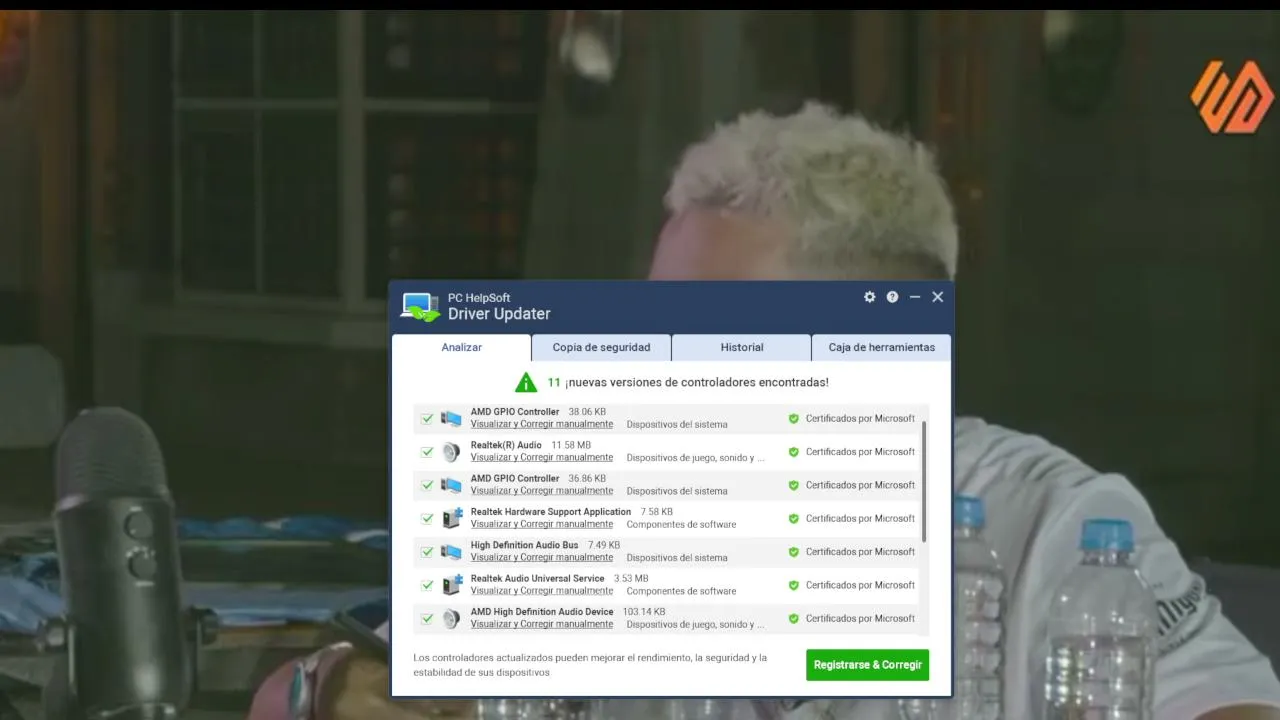Click shield icon for Realtek Hardware Support Application

coord(794,519)
